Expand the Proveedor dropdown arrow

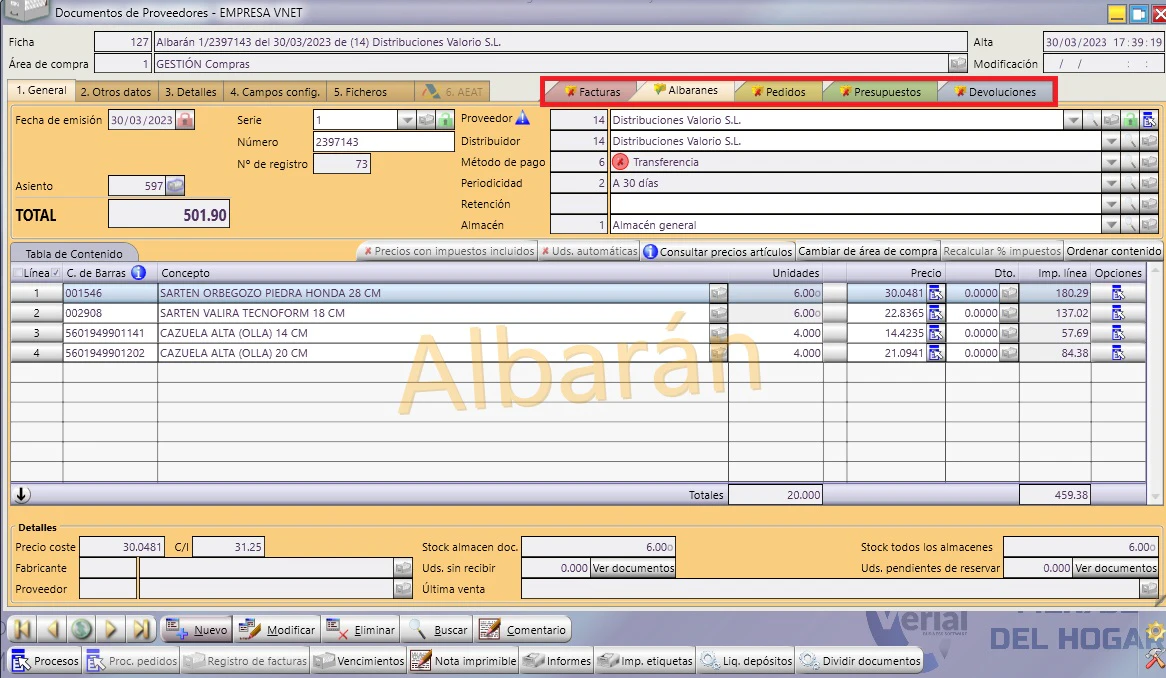(x=1072, y=120)
